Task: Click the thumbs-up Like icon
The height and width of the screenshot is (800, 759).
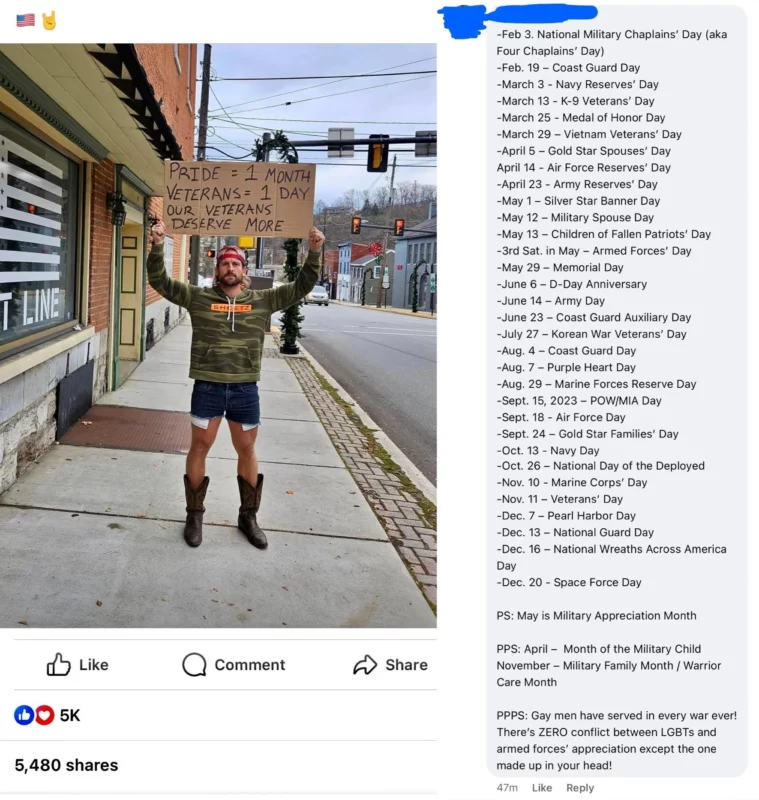Action: coord(59,664)
